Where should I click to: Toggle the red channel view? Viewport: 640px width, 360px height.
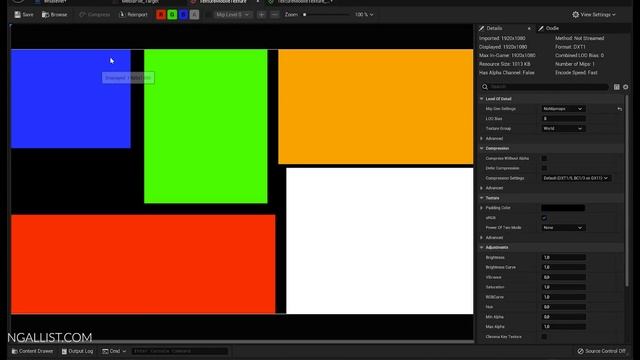[161, 15]
